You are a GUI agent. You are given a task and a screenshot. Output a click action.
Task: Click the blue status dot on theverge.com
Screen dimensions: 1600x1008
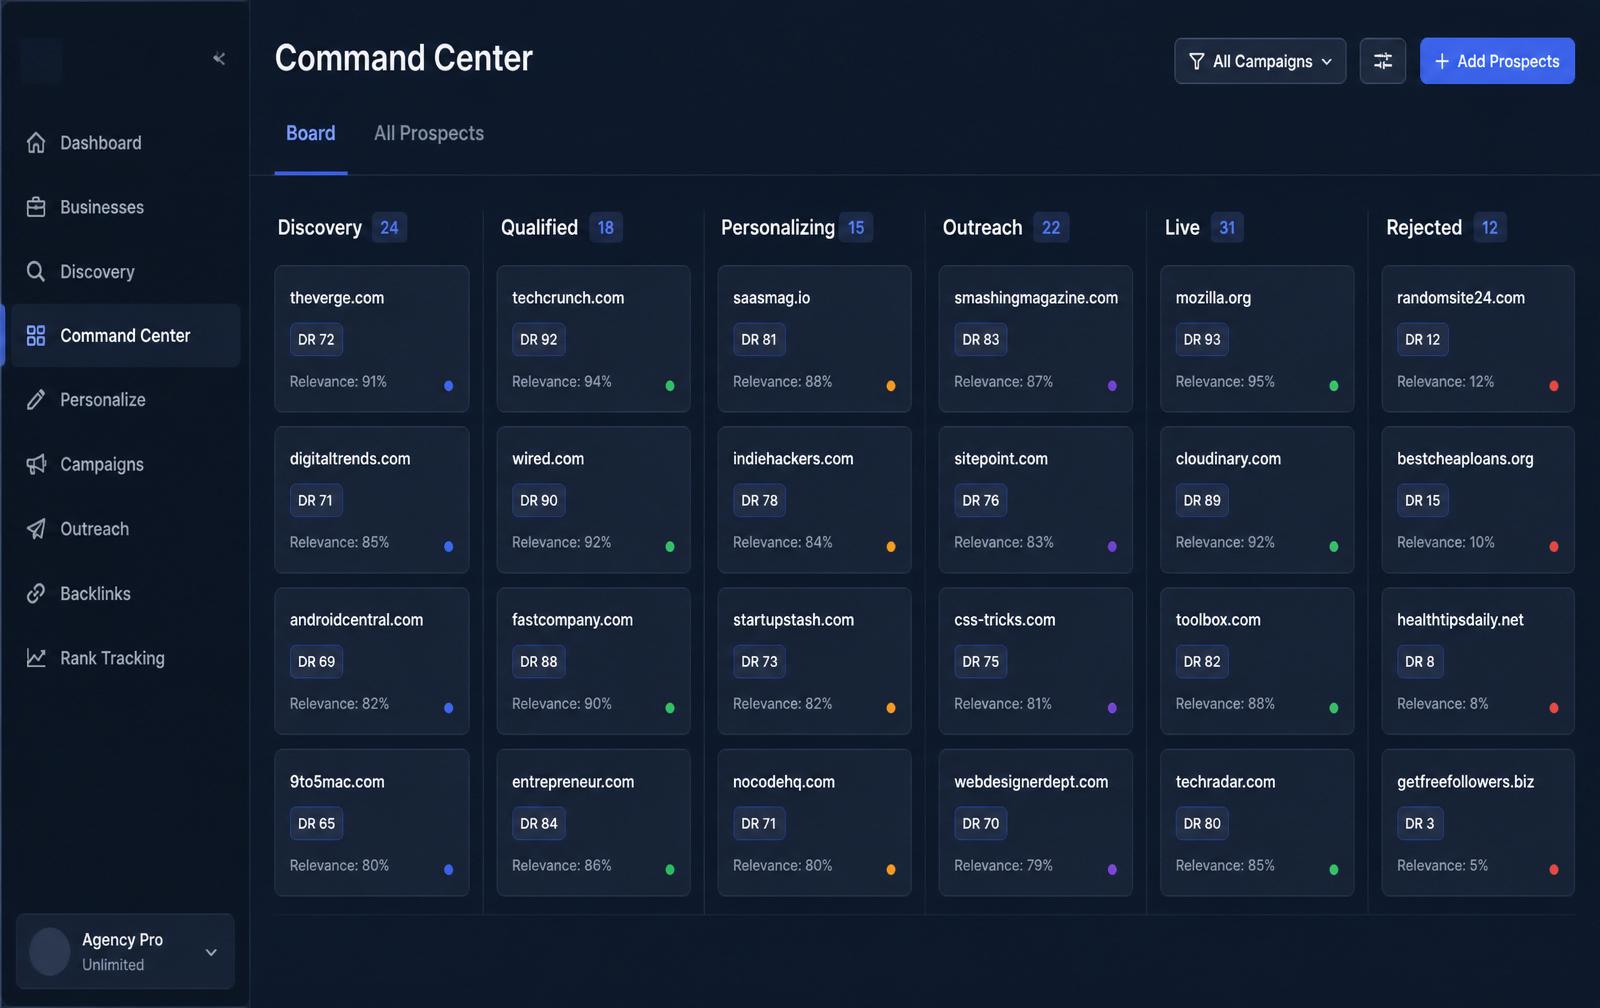point(448,386)
